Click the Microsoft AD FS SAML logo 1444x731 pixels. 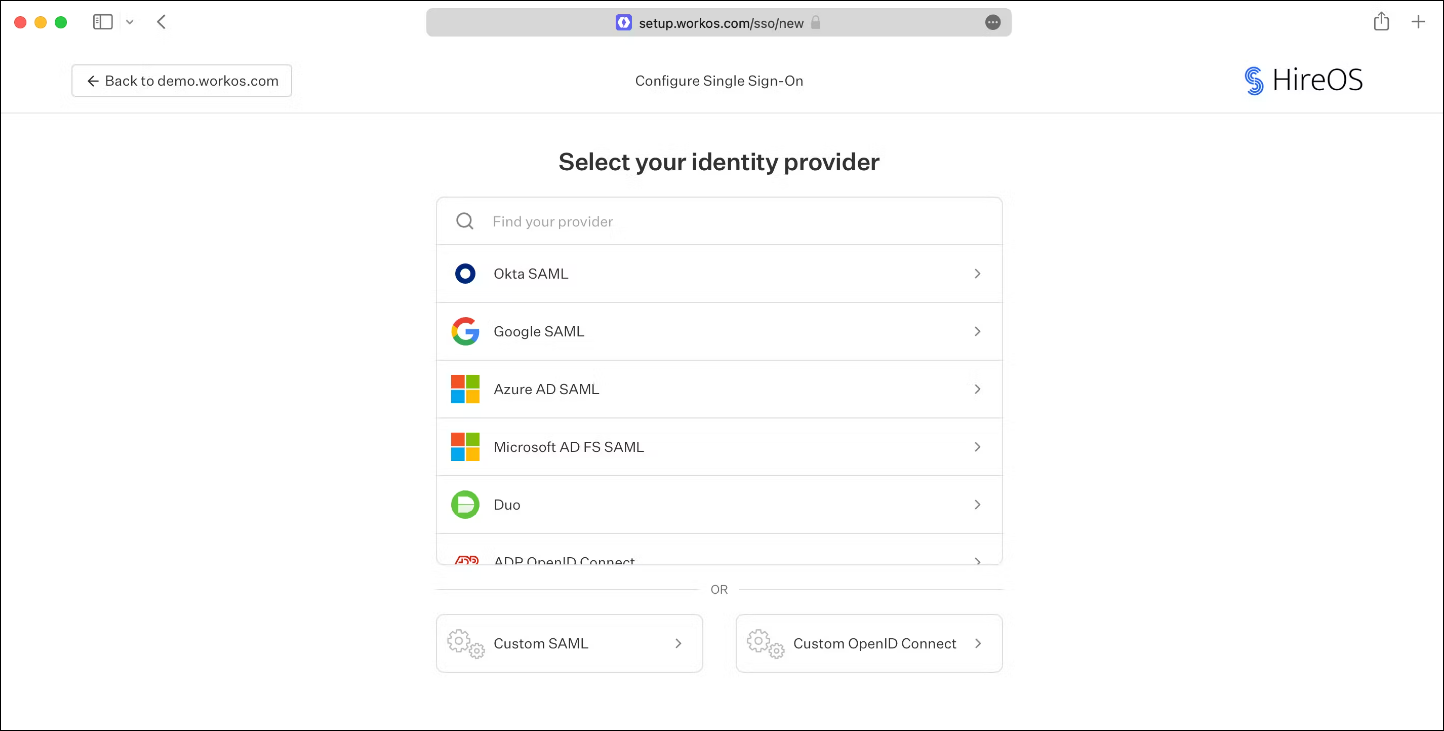pyautogui.click(x=465, y=447)
